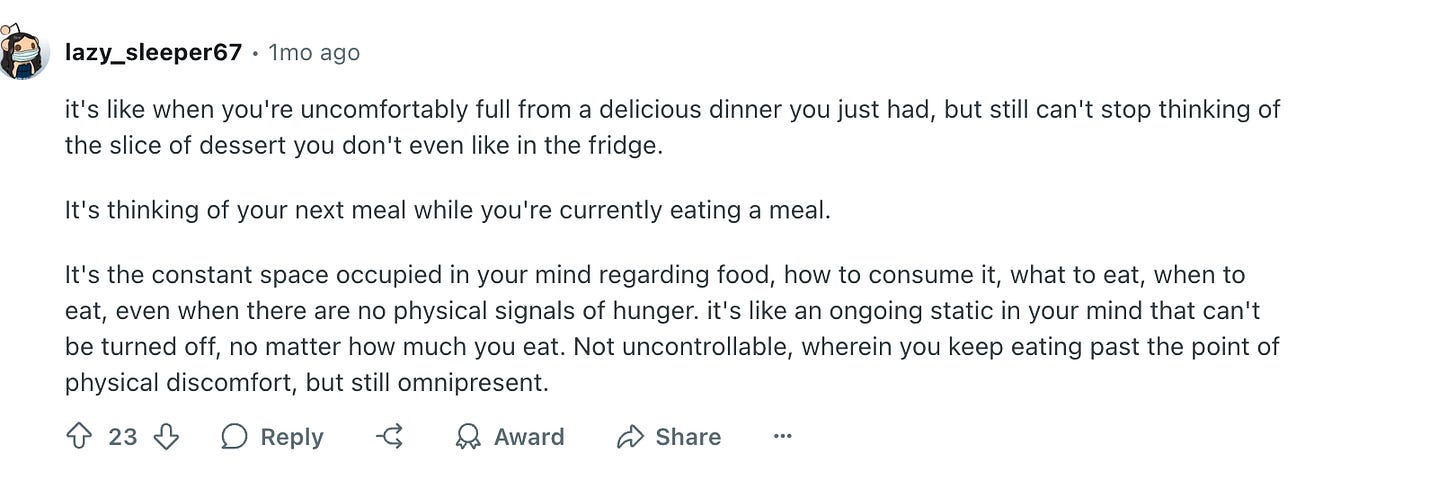Click the 'Share' text label

(x=688, y=437)
